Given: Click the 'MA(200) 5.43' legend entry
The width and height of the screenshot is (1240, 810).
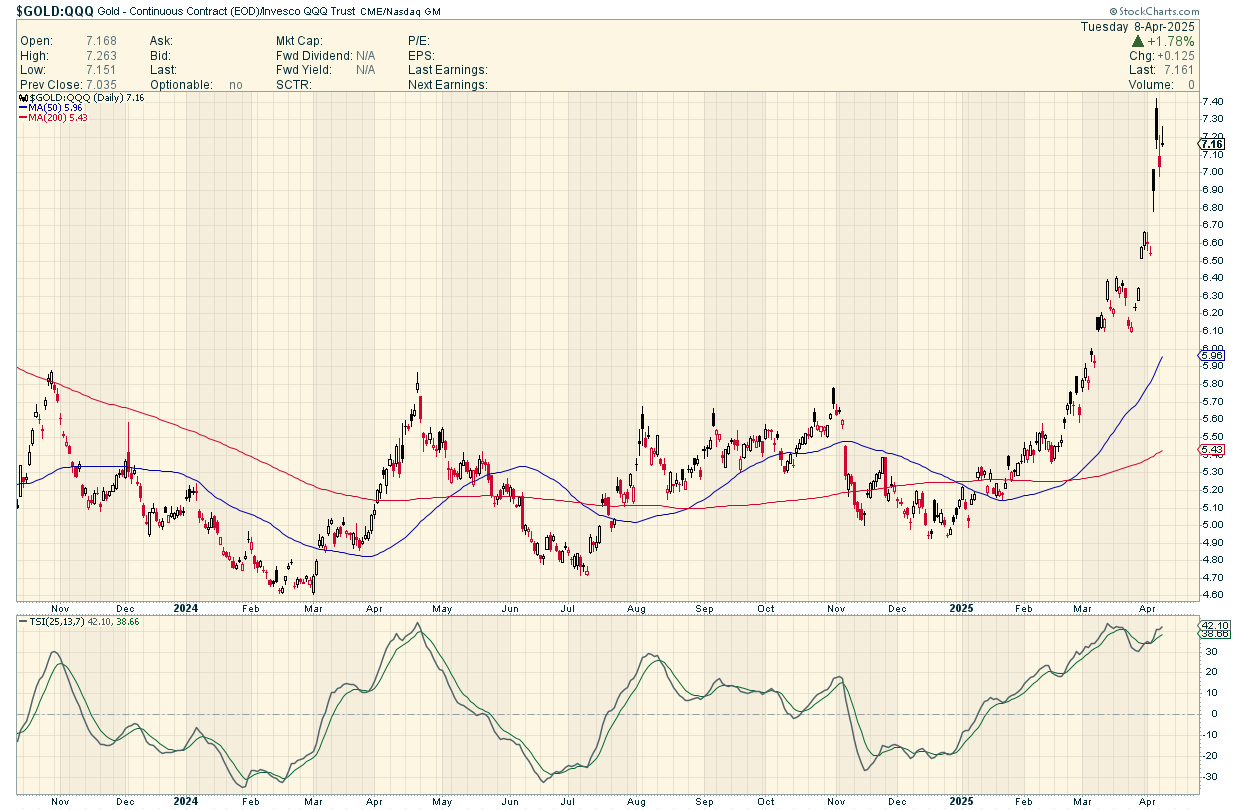Looking at the screenshot, I should pos(58,118).
